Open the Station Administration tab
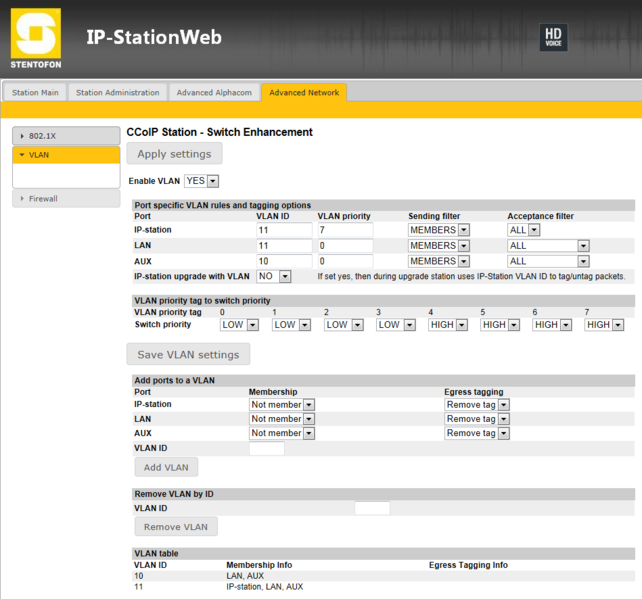642x599 pixels. 118,93
